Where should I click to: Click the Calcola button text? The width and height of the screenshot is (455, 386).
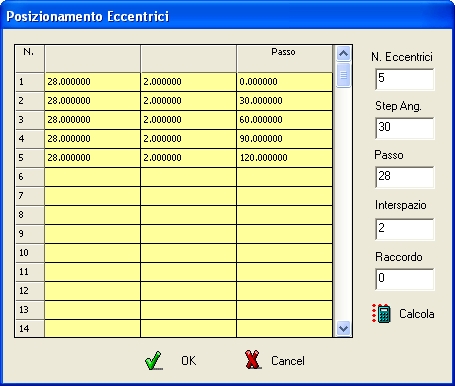(417, 314)
